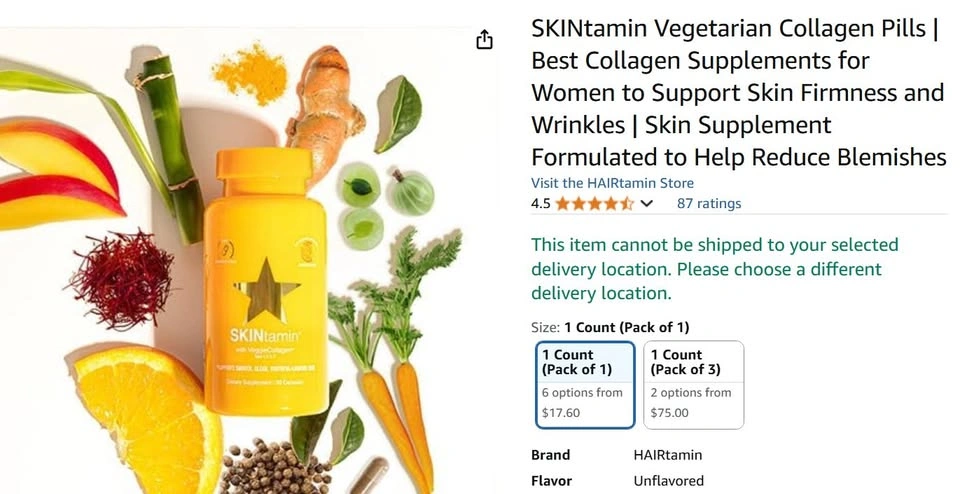Click the share icon above the product image
This screenshot has width=960, height=494.
click(x=484, y=40)
